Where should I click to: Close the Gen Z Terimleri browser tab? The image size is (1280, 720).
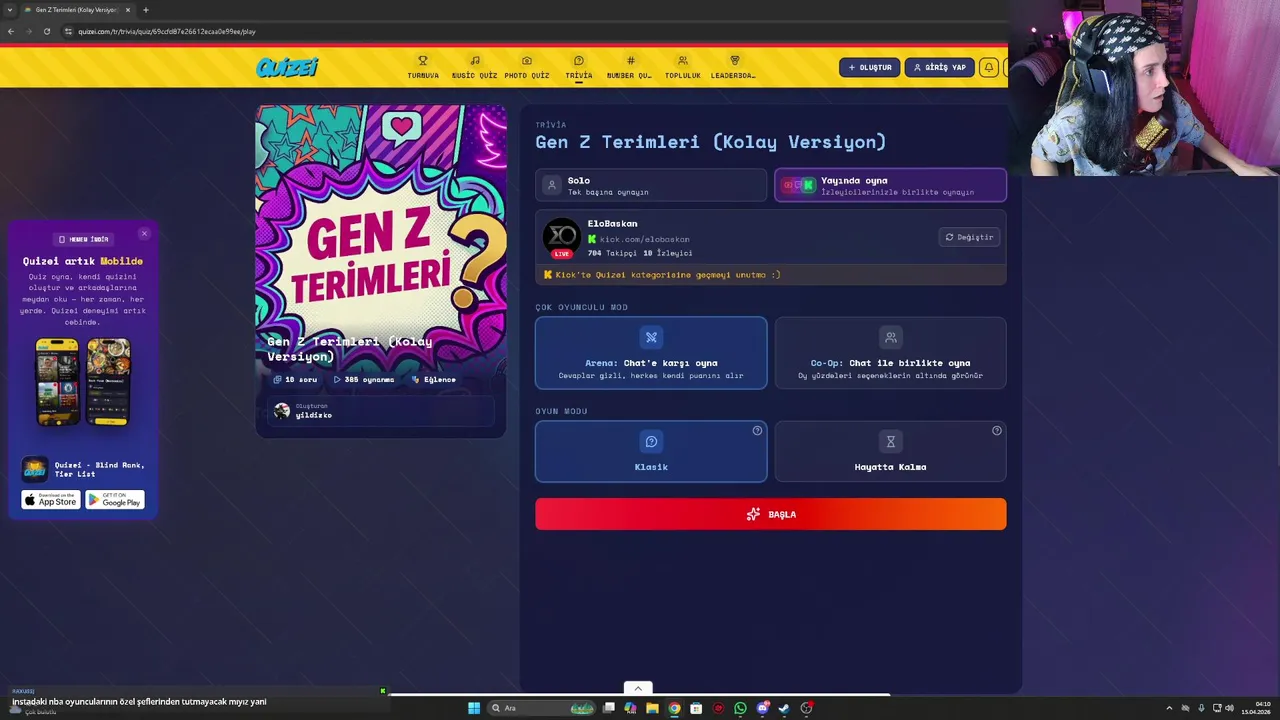point(128,10)
